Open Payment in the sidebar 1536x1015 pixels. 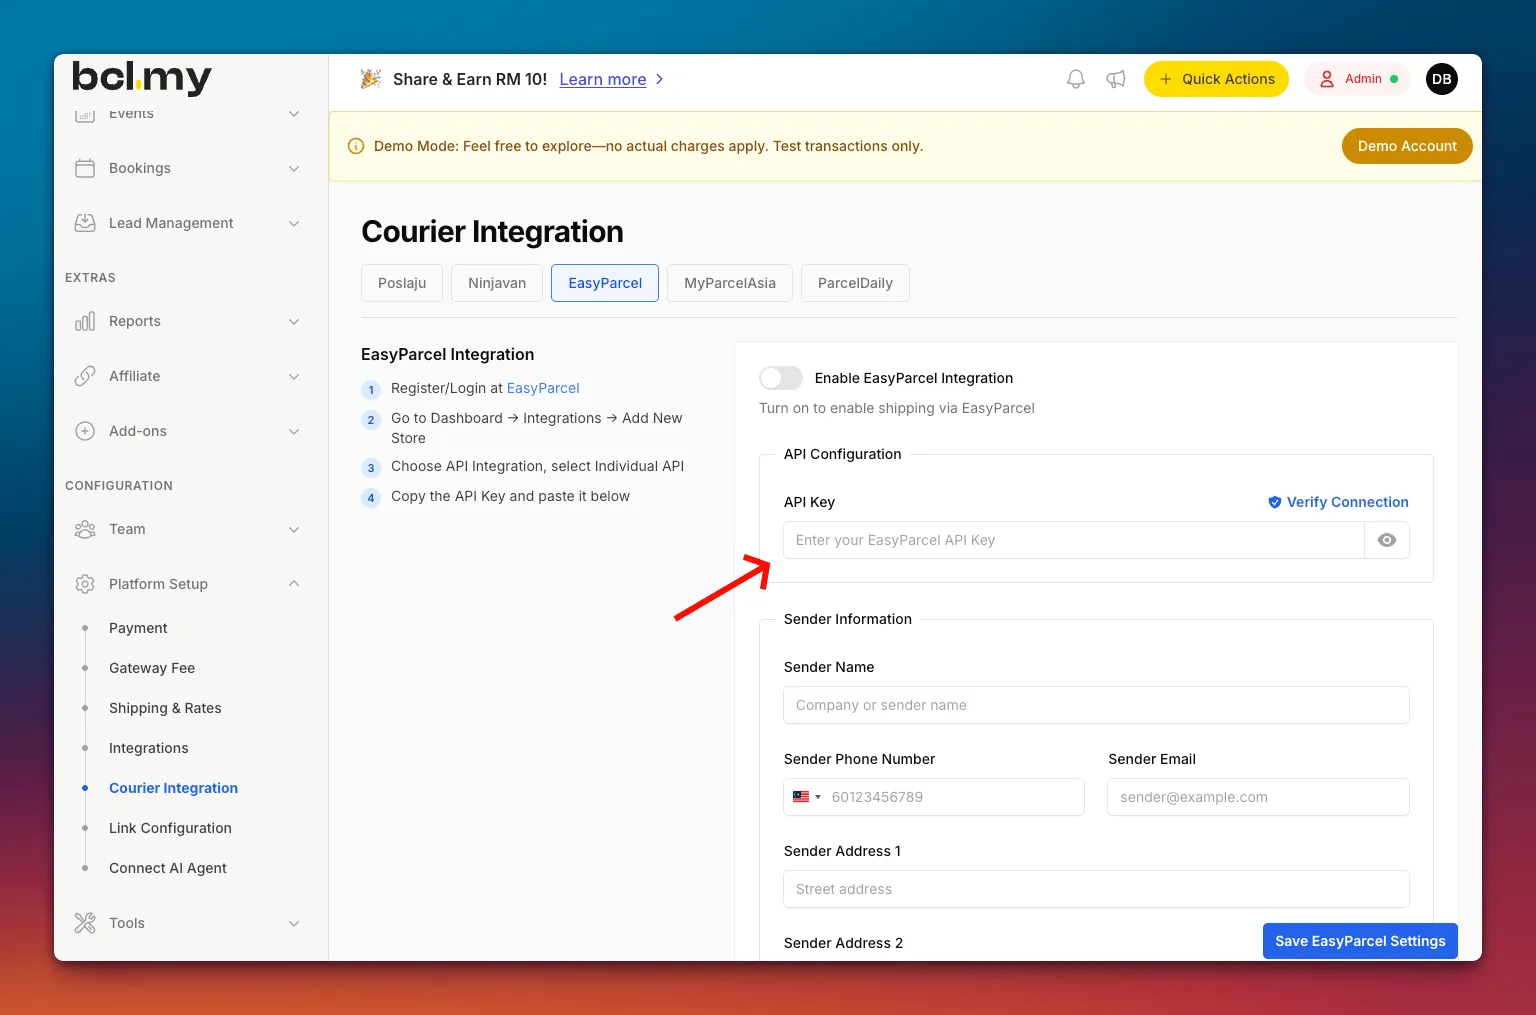click(138, 628)
